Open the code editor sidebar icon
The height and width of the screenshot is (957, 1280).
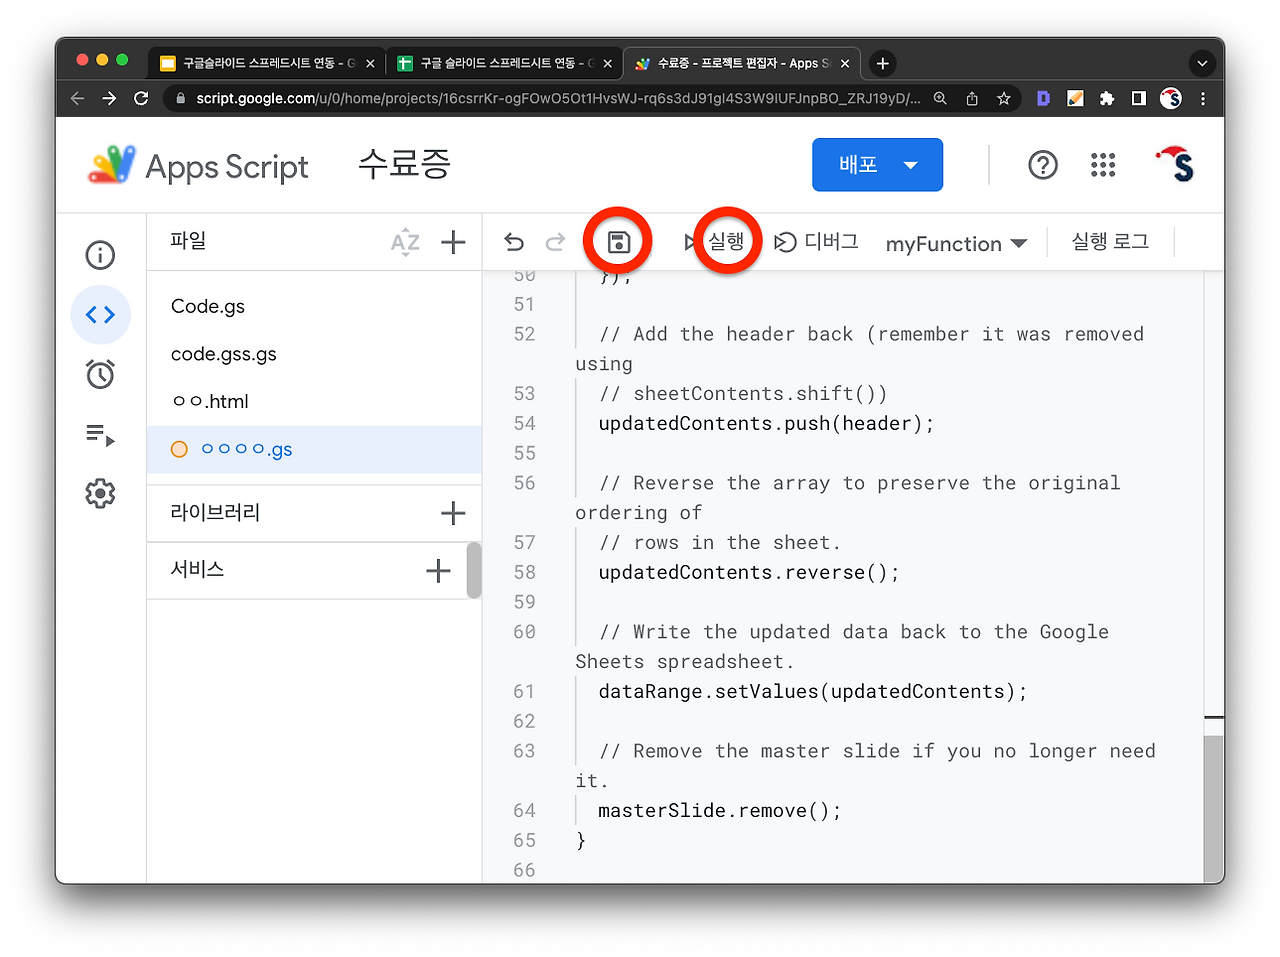(100, 315)
